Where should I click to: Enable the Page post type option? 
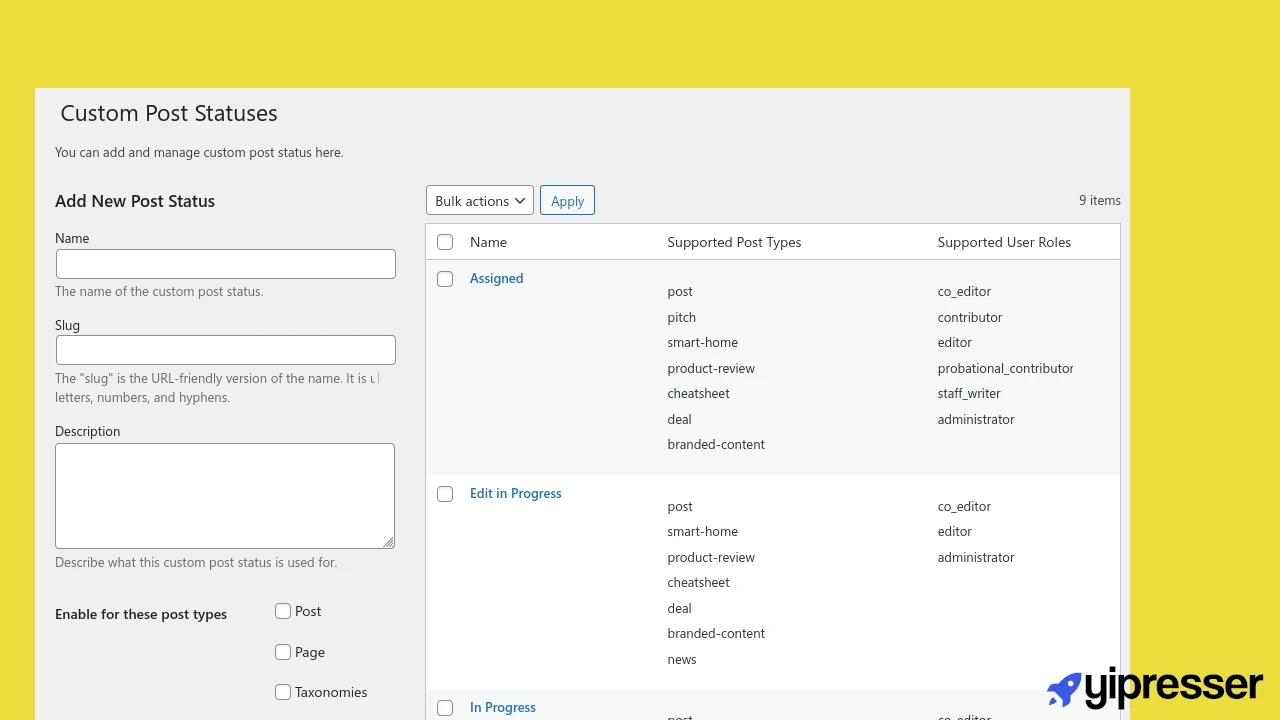(x=283, y=651)
